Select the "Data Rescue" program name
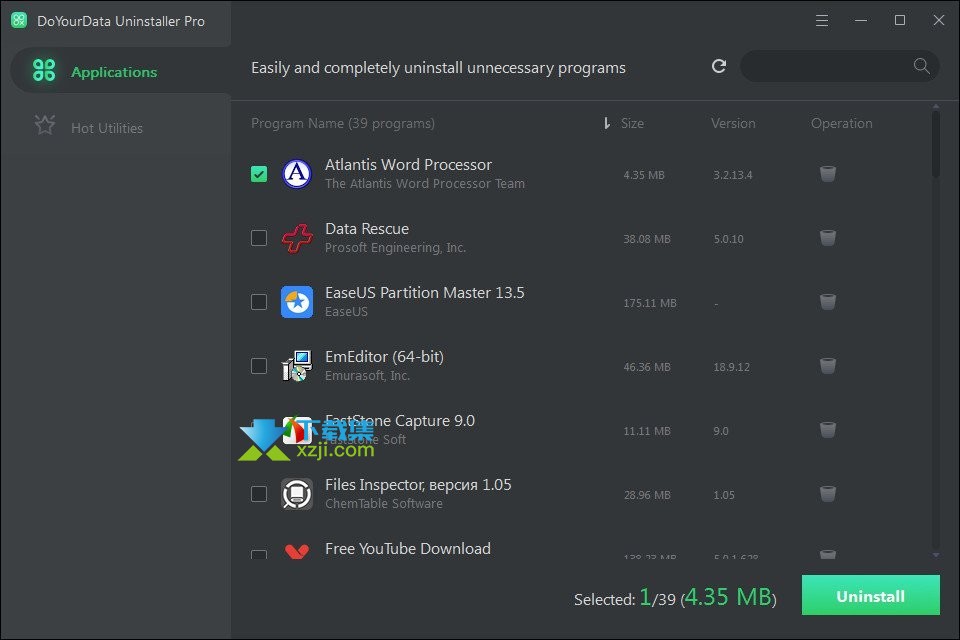This screenshot has height=640, width=960. coord(367,228)
